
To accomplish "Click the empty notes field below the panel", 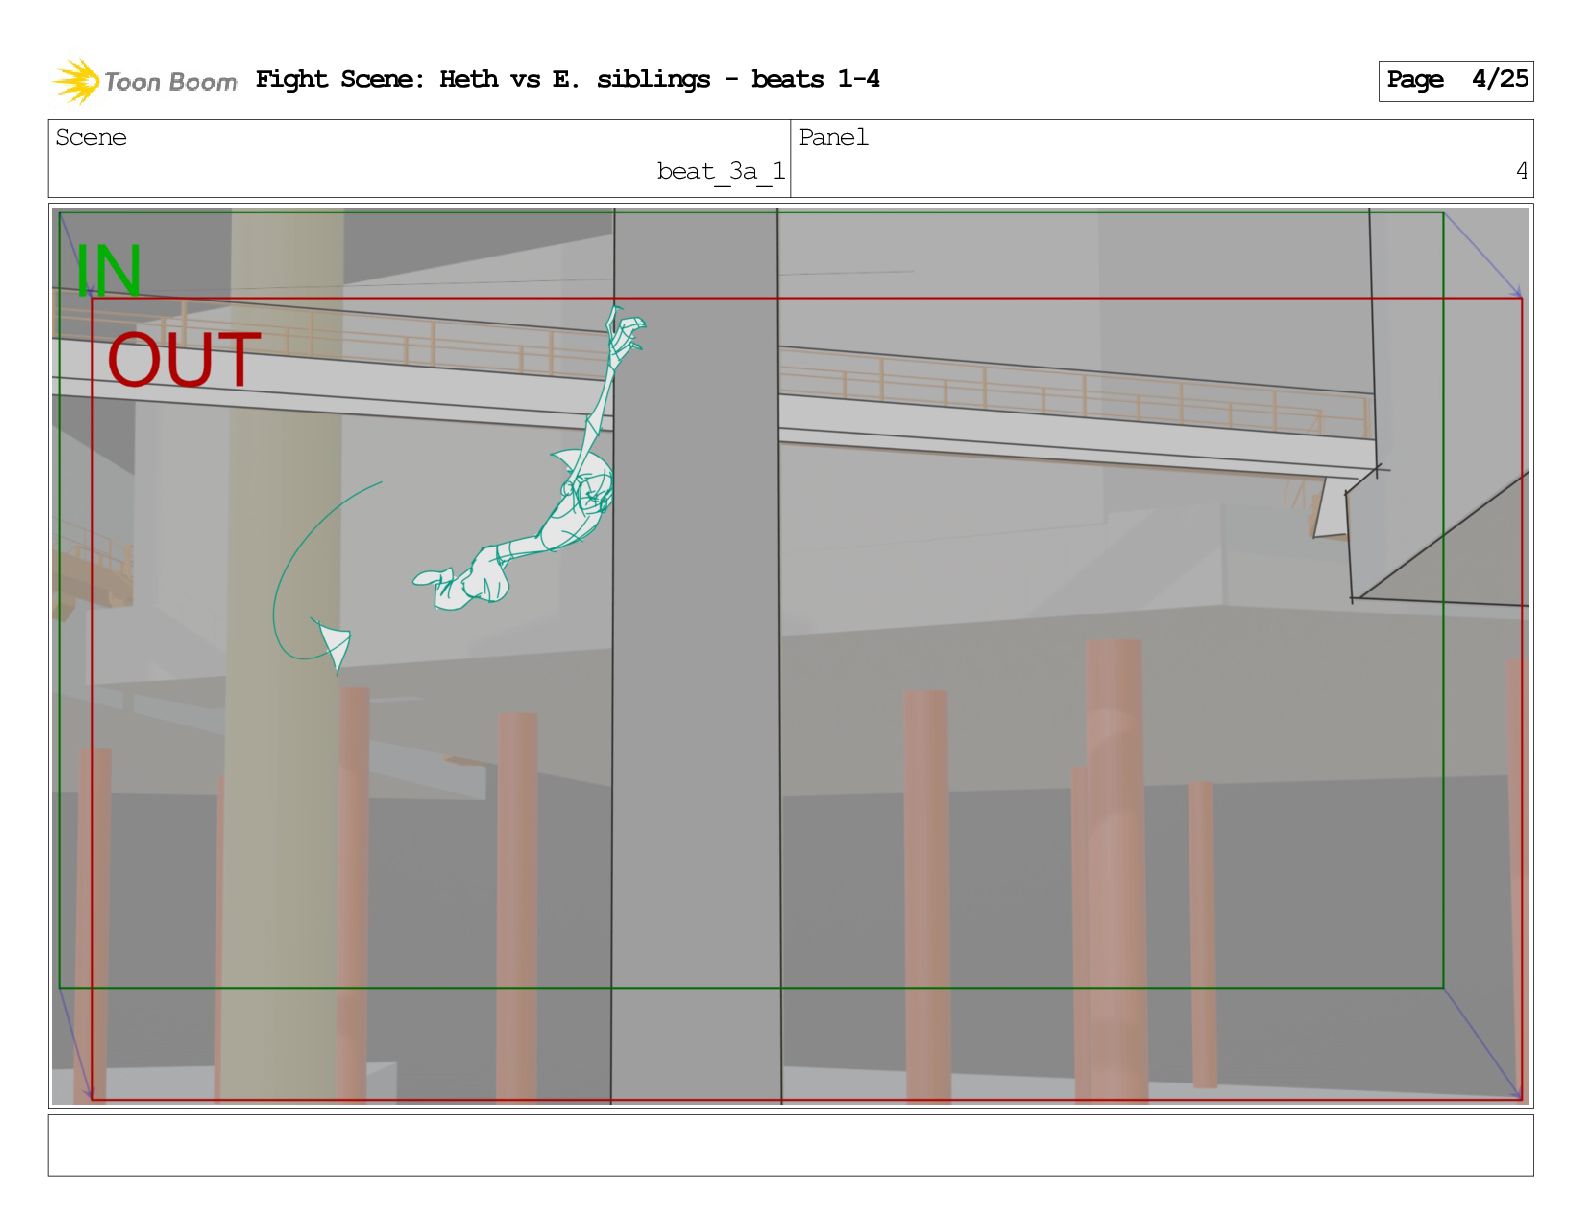I will click(x=790, y=1145).
